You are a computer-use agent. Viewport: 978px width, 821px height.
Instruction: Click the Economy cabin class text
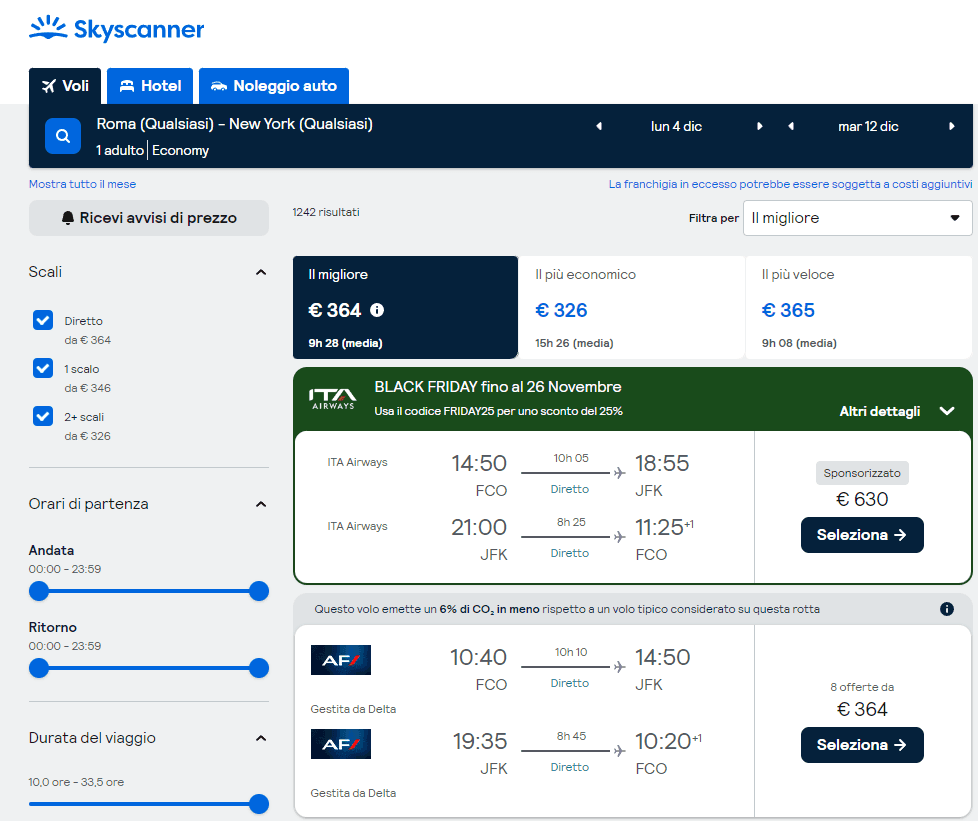(x=180, y=150)
